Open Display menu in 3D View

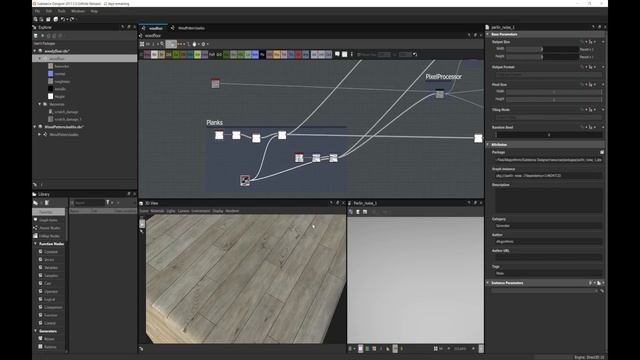[218, 211]
